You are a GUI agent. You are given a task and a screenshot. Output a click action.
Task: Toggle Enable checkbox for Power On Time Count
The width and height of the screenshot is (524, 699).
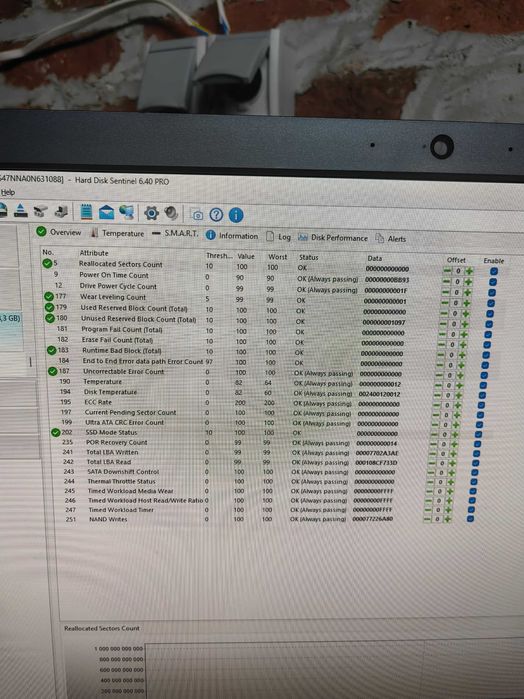point(493,282)
